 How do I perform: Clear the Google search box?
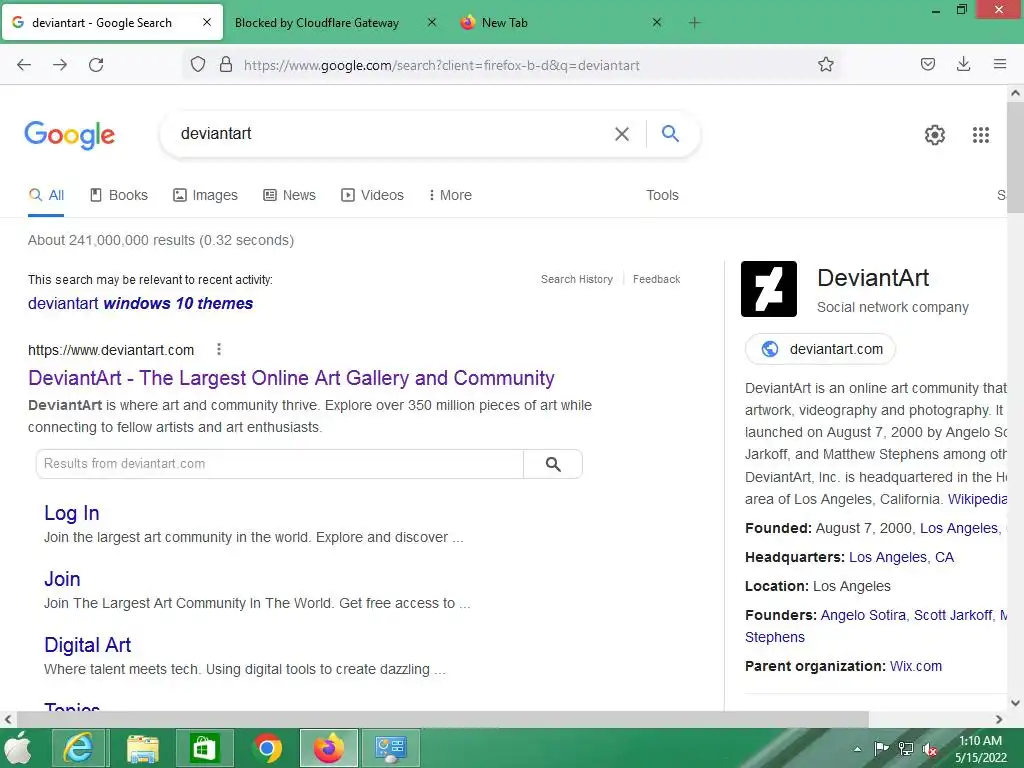622,134
